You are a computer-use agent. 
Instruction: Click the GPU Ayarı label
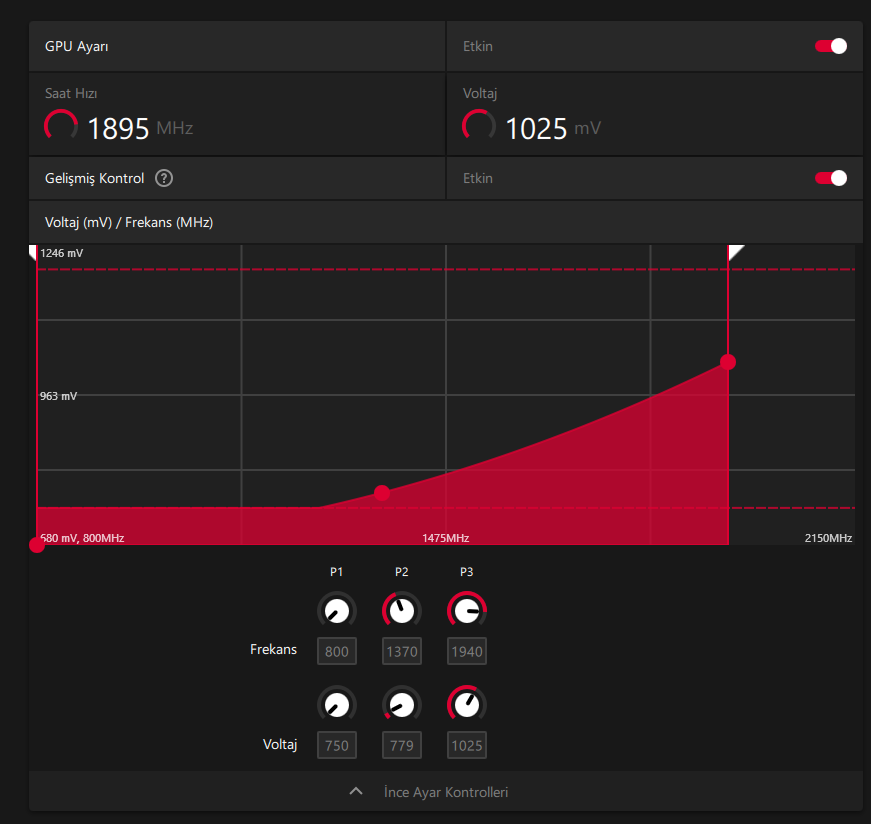point(77,46)
